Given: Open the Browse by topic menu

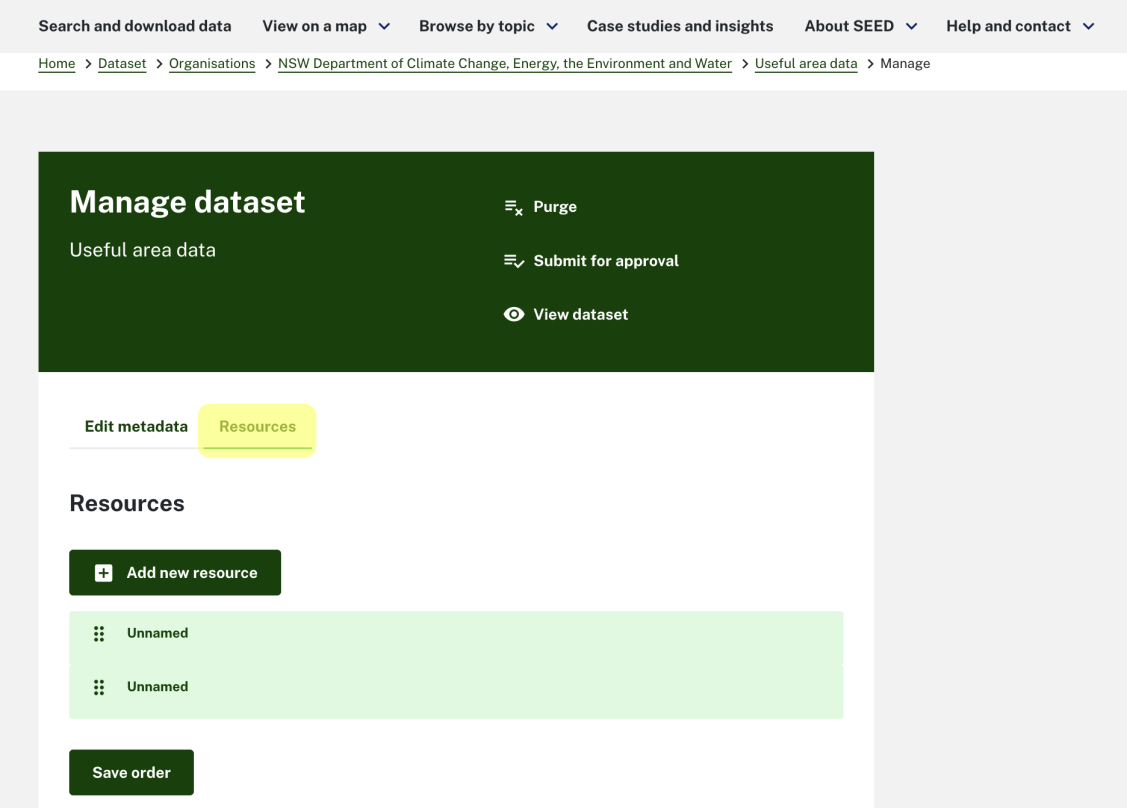Looking at the screenshot, I should point(477,26).
